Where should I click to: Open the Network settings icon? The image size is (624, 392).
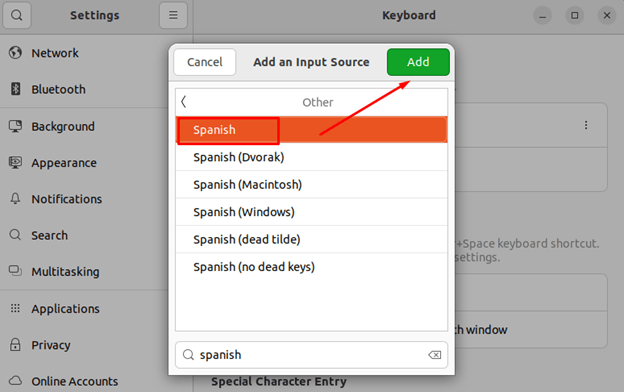[x=15, y=53]
